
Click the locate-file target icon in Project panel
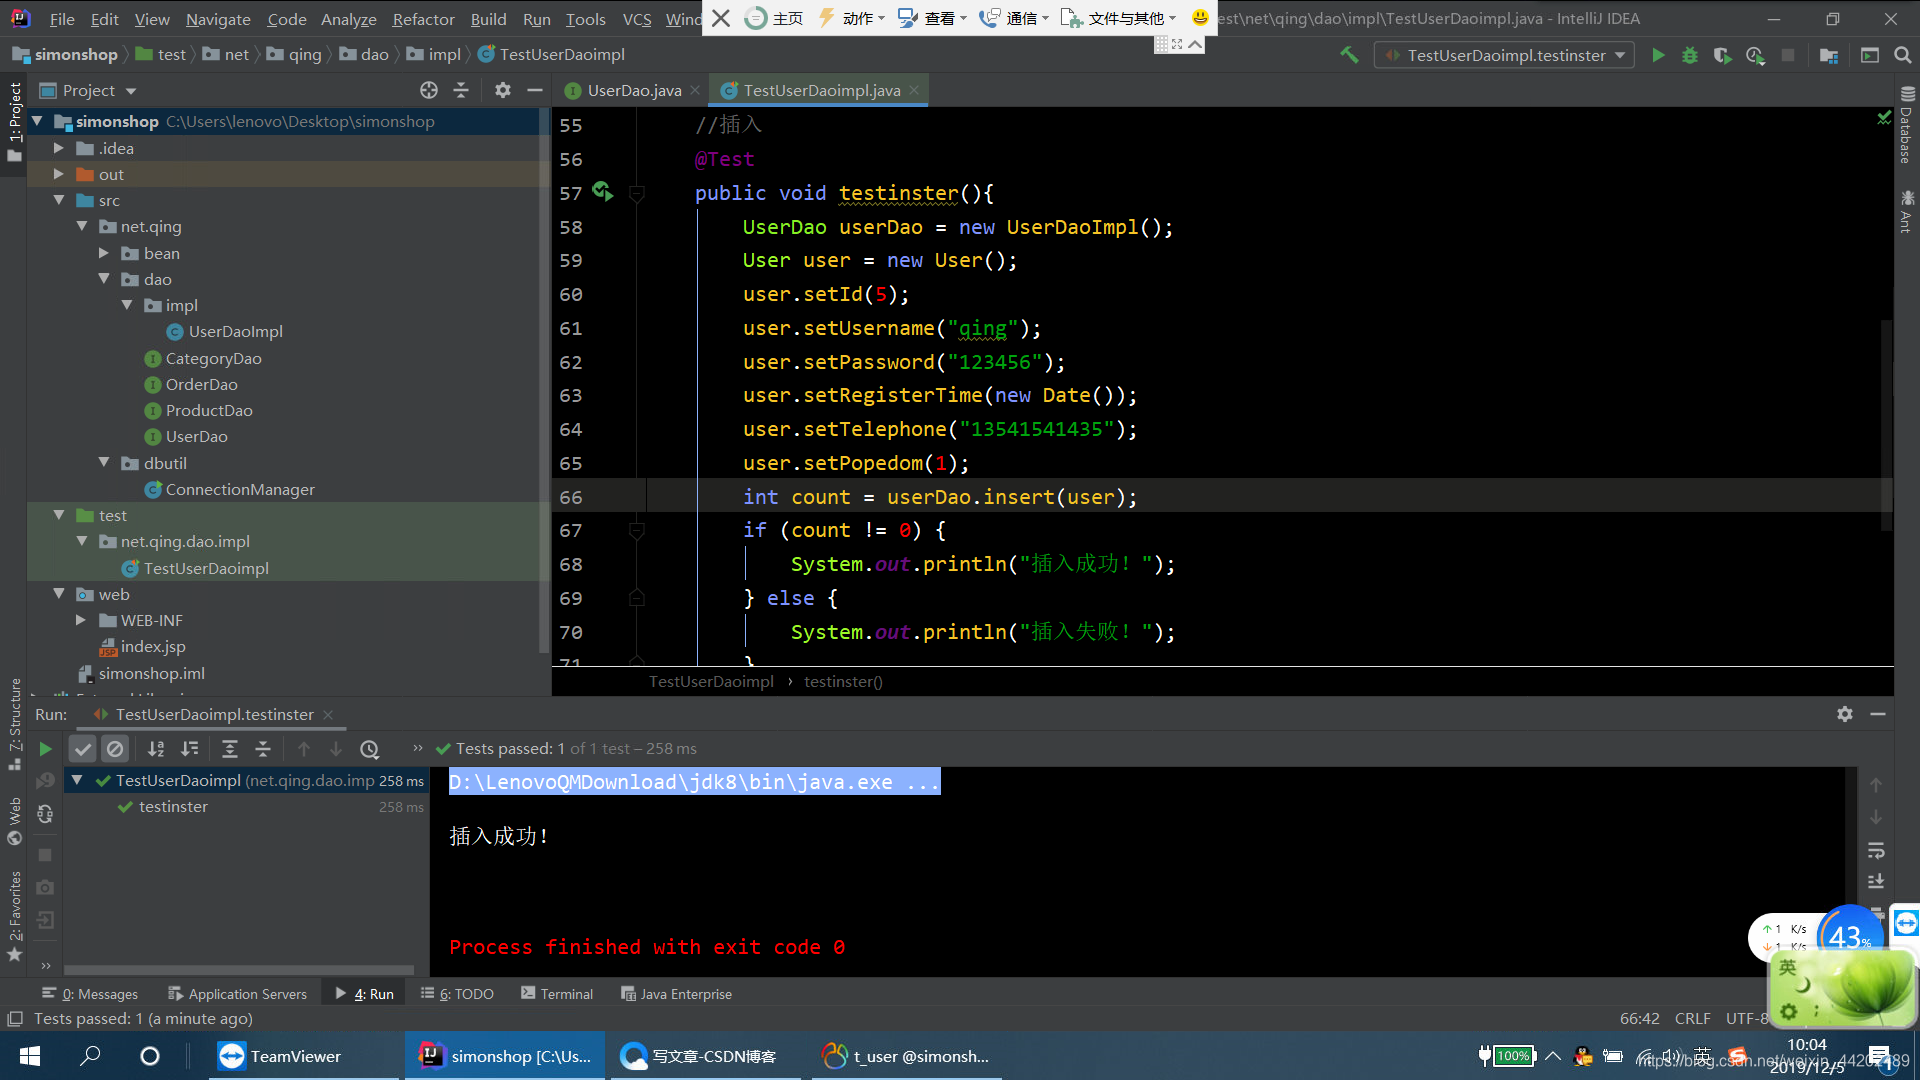(x=429, y=90)
